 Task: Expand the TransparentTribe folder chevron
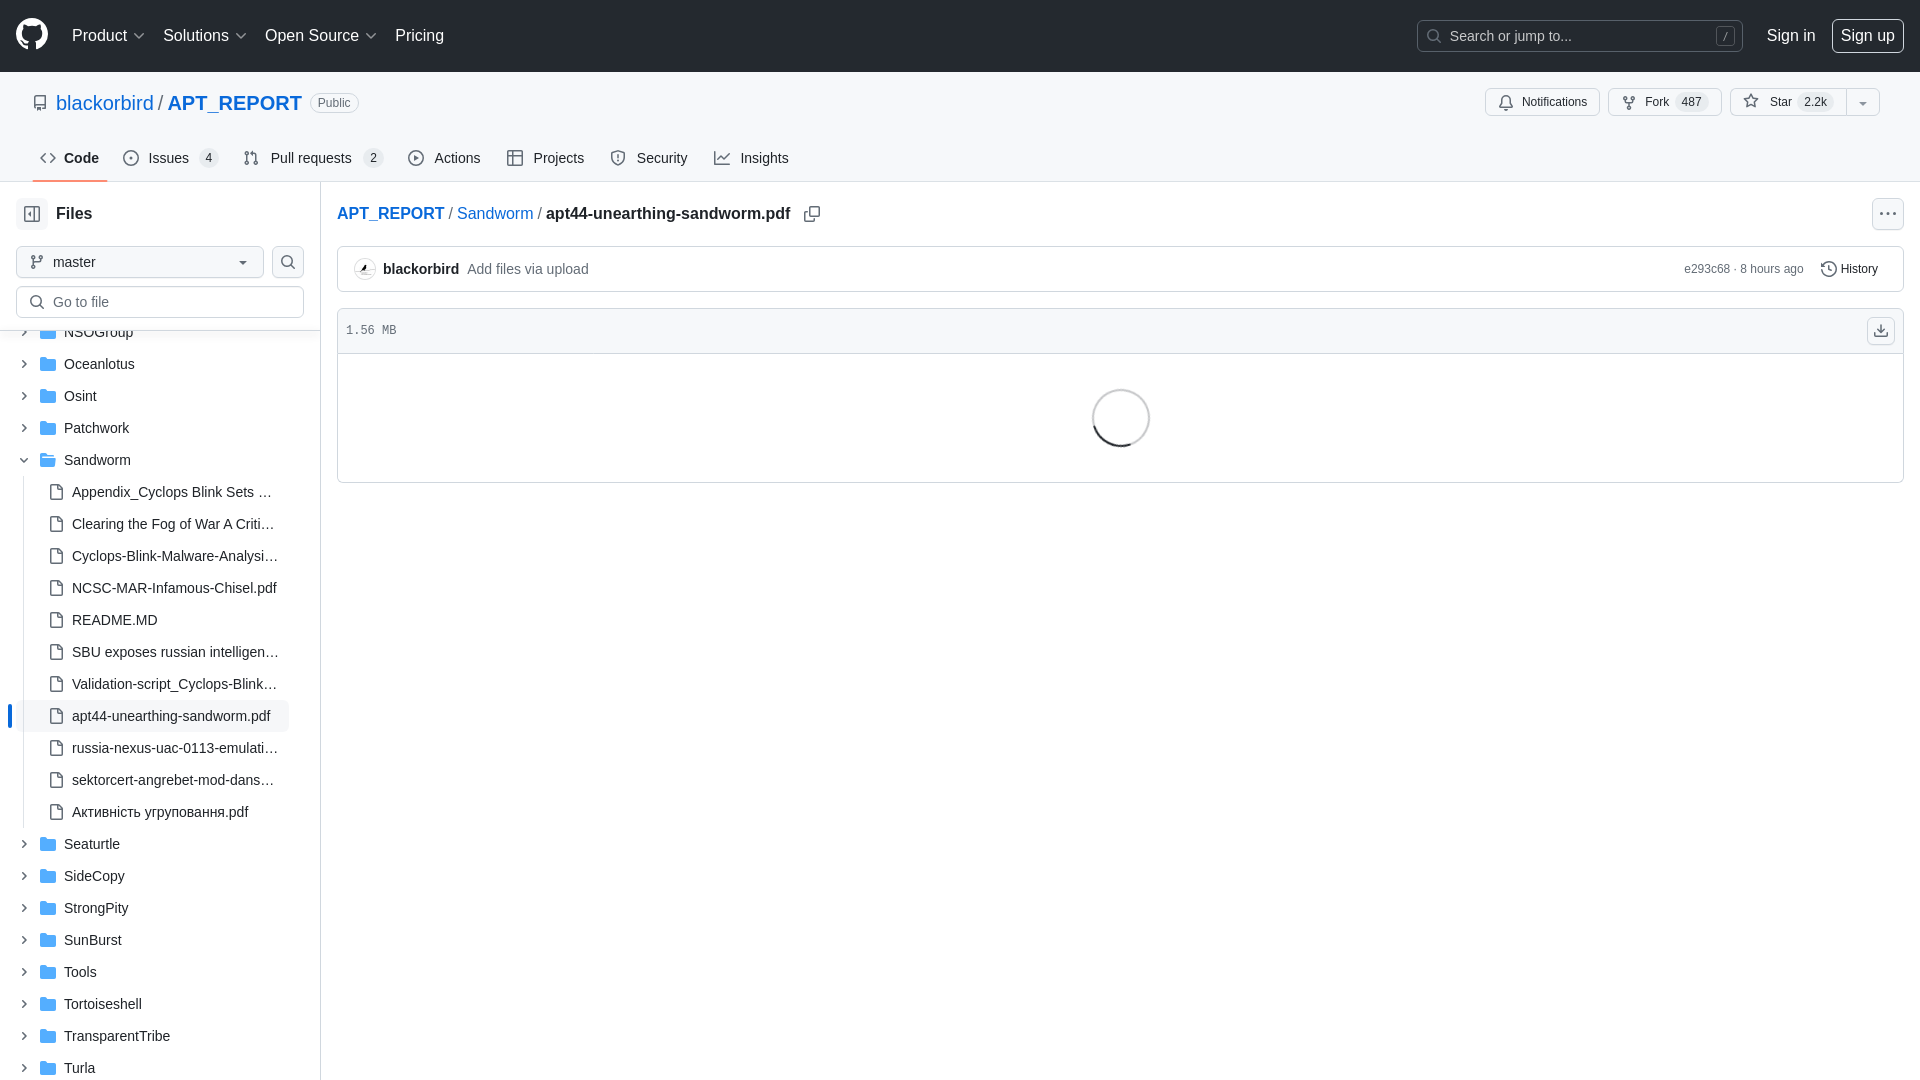coord(24,1036)
